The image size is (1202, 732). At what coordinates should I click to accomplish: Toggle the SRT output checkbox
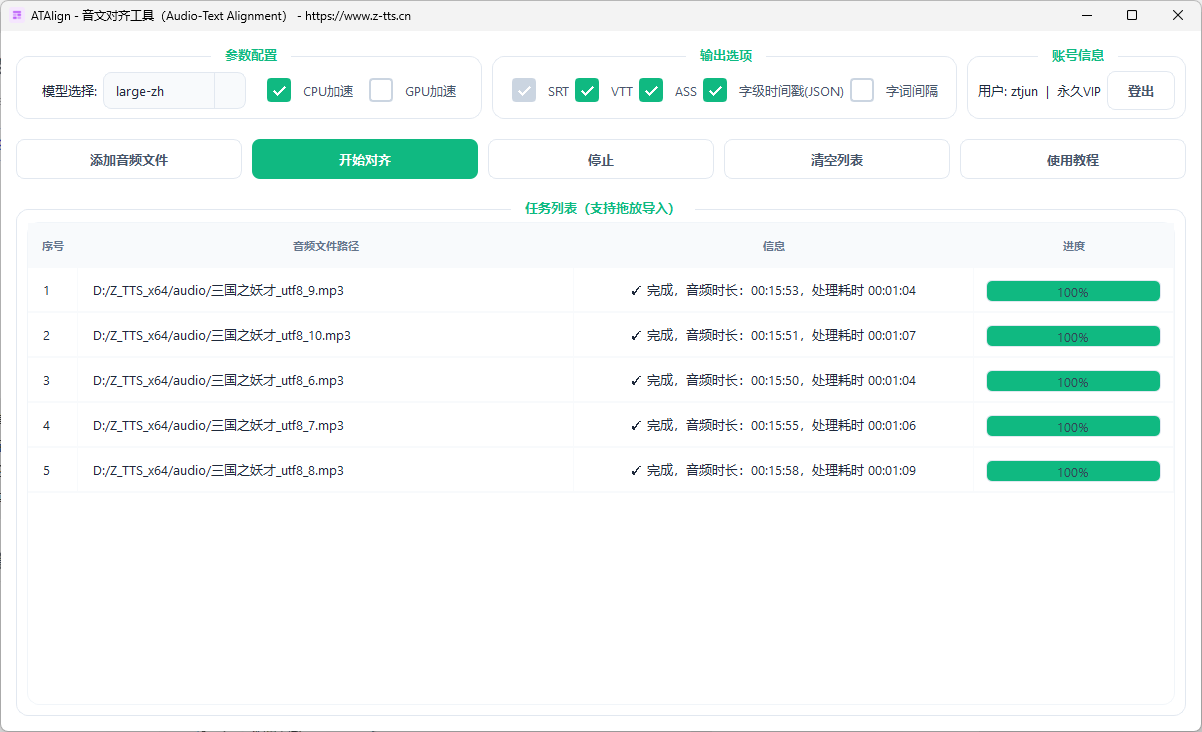pos(524,91)
